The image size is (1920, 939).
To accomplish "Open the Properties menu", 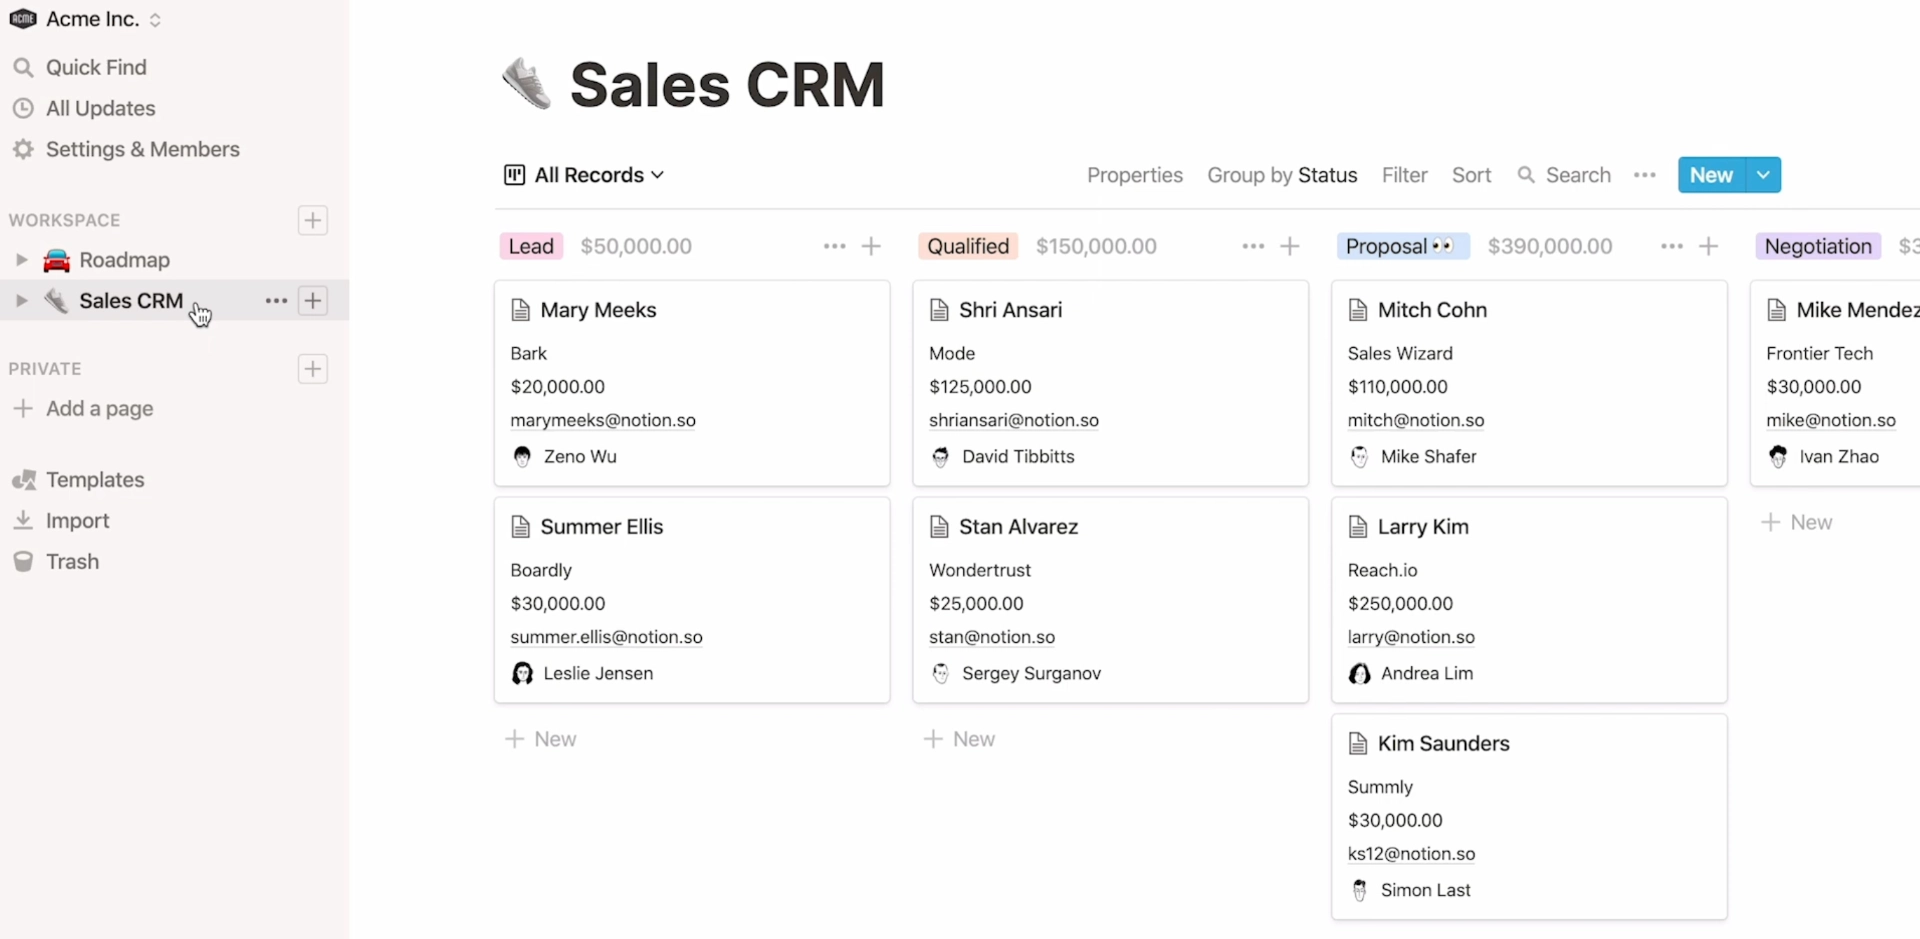I will 1134,175.
